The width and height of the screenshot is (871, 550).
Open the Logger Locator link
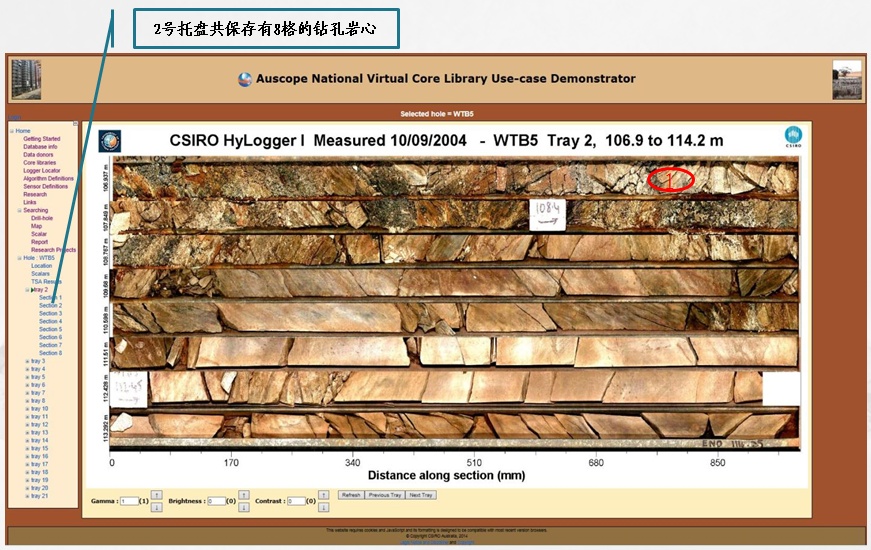(x=42, y=171)
